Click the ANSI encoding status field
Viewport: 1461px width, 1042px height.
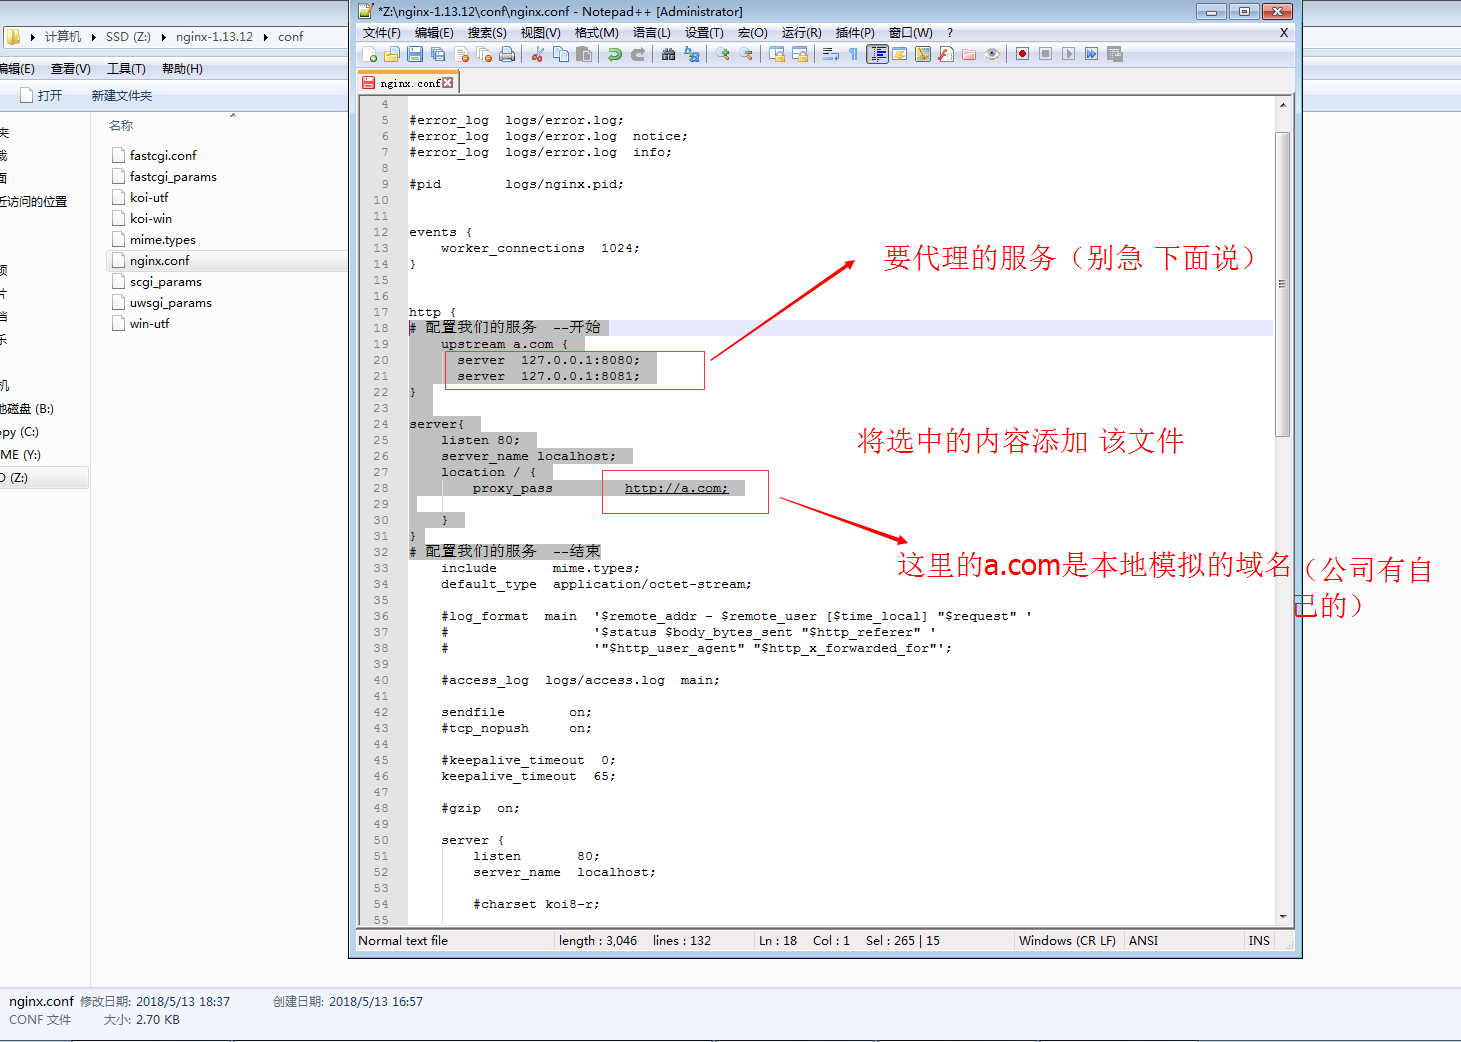pyautogui.click(x=1143, y=941)
